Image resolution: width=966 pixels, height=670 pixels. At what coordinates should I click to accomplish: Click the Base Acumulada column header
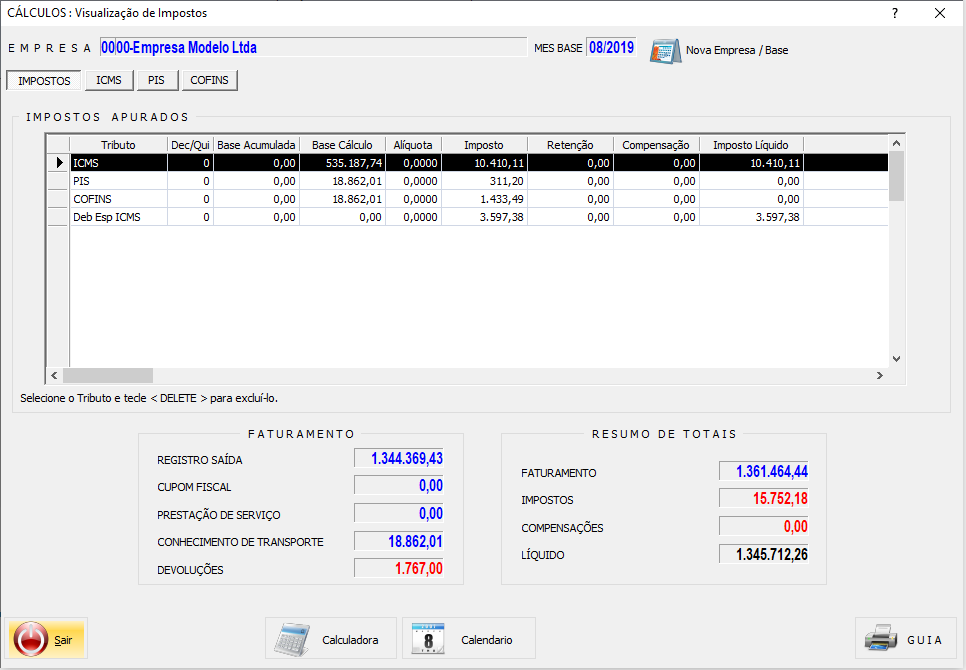tap(256, 145)
